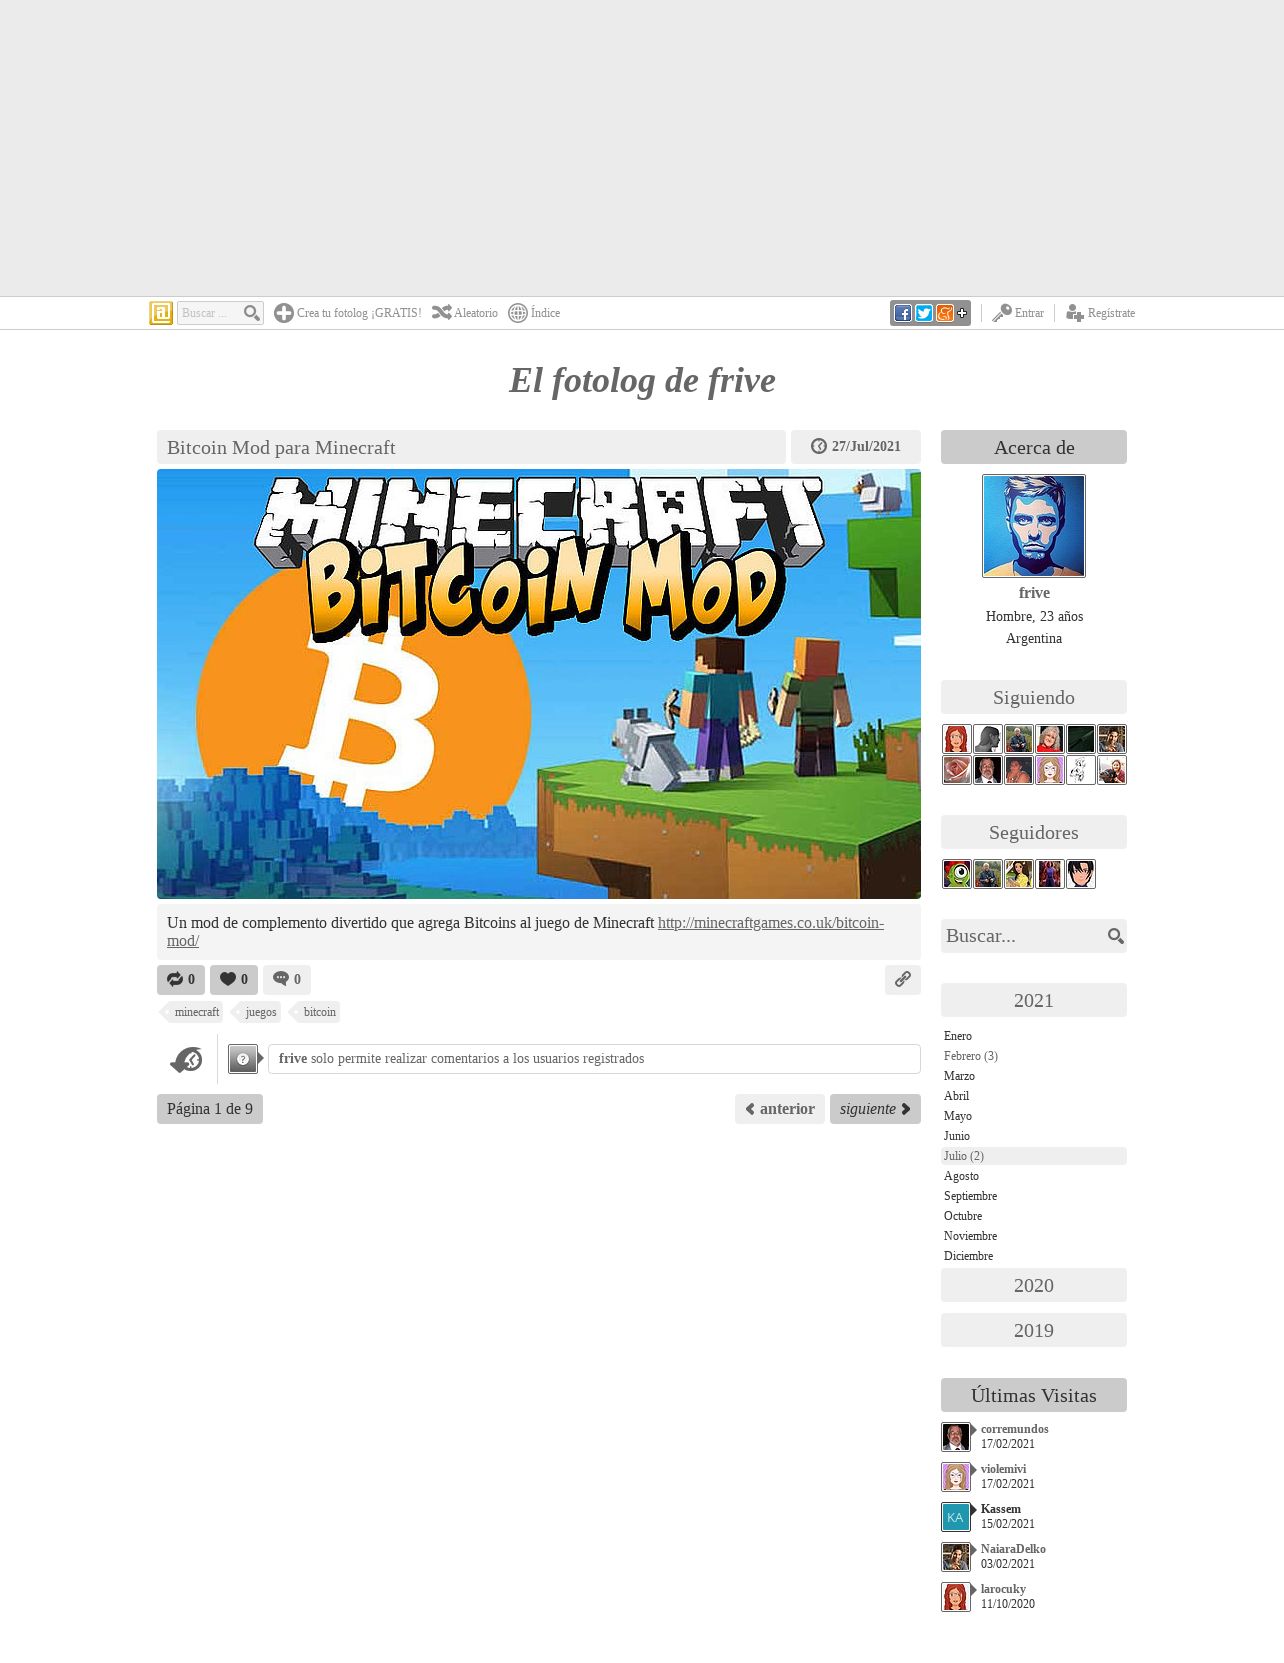Open the minecraftgames.co.uk bitcoin-mod link
This screenshot has height=1663, width=1284.
tap(770, 923)
